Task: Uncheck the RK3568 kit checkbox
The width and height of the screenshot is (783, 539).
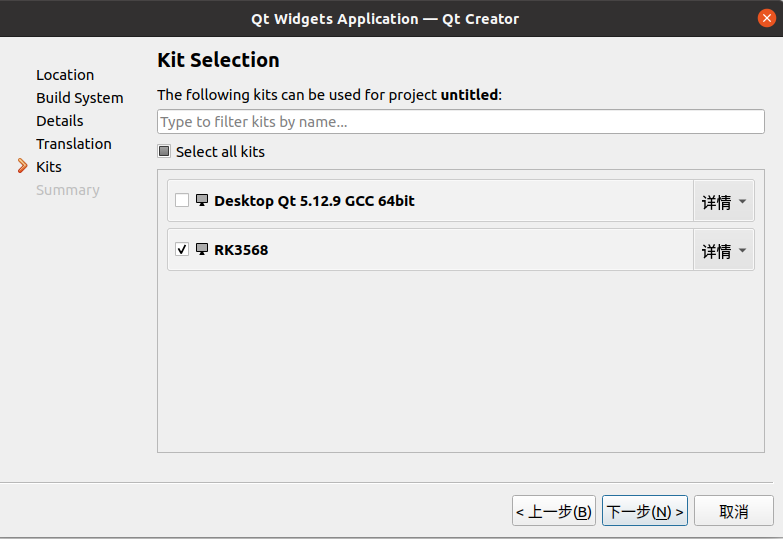Action: (182, 249)
